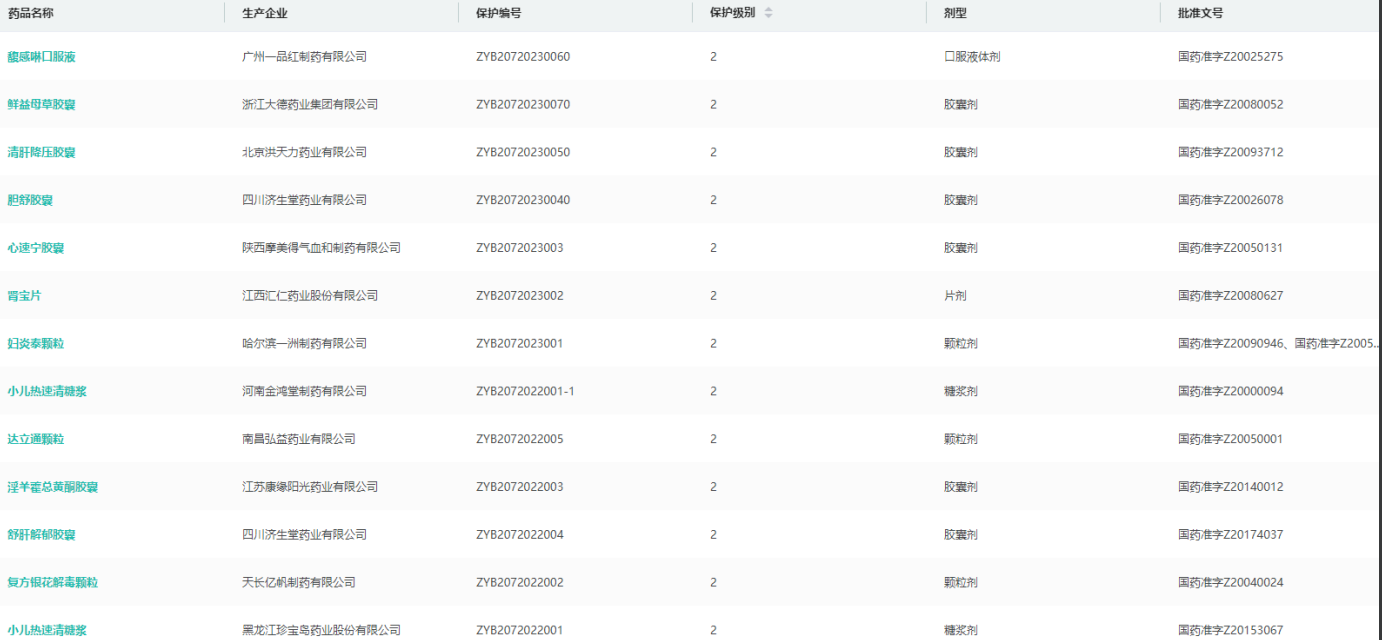This screenshot has width=1382, height=640.
Task: Open the 胆舒胶囊 drug link
Action: click(x=30, y=200)
